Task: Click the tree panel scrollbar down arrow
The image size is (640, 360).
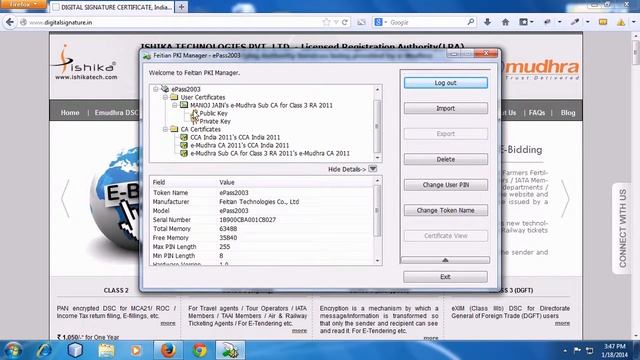Action: (x=377, y=158)
